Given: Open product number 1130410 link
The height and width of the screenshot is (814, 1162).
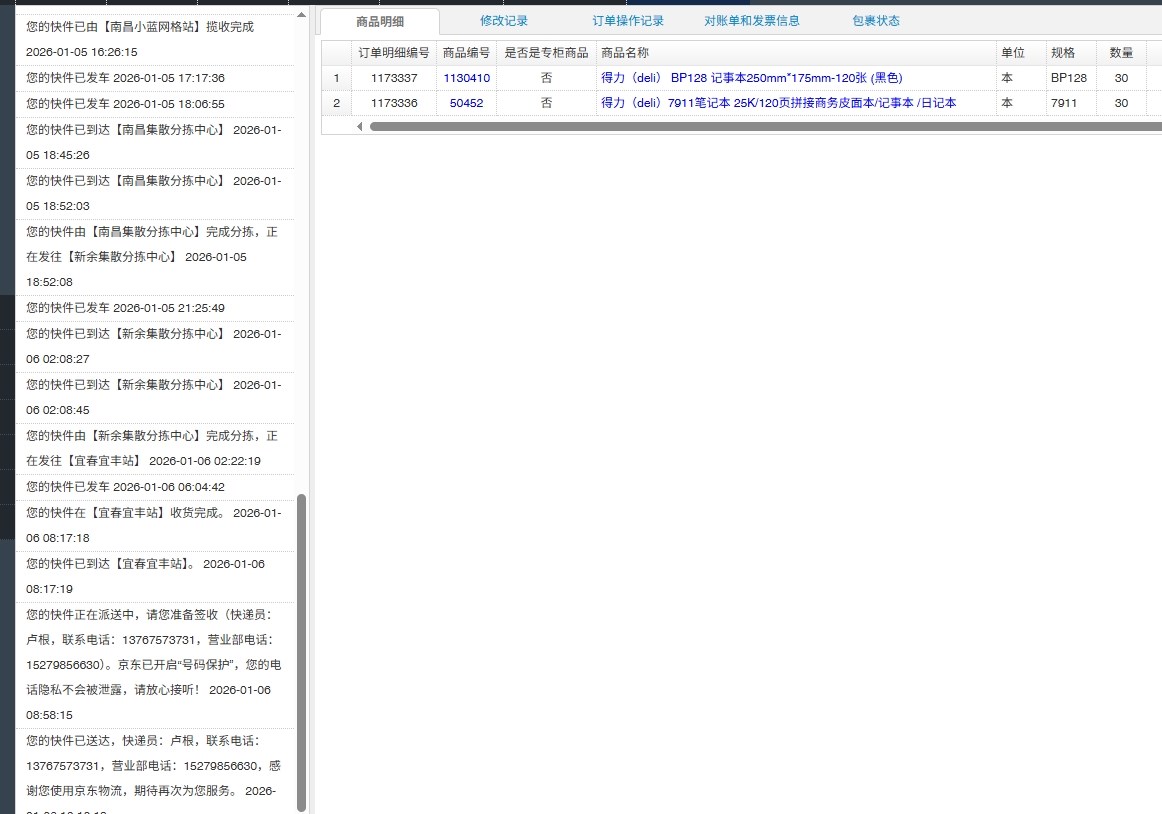Looking at the screenshot, I should tap(466, 78).
